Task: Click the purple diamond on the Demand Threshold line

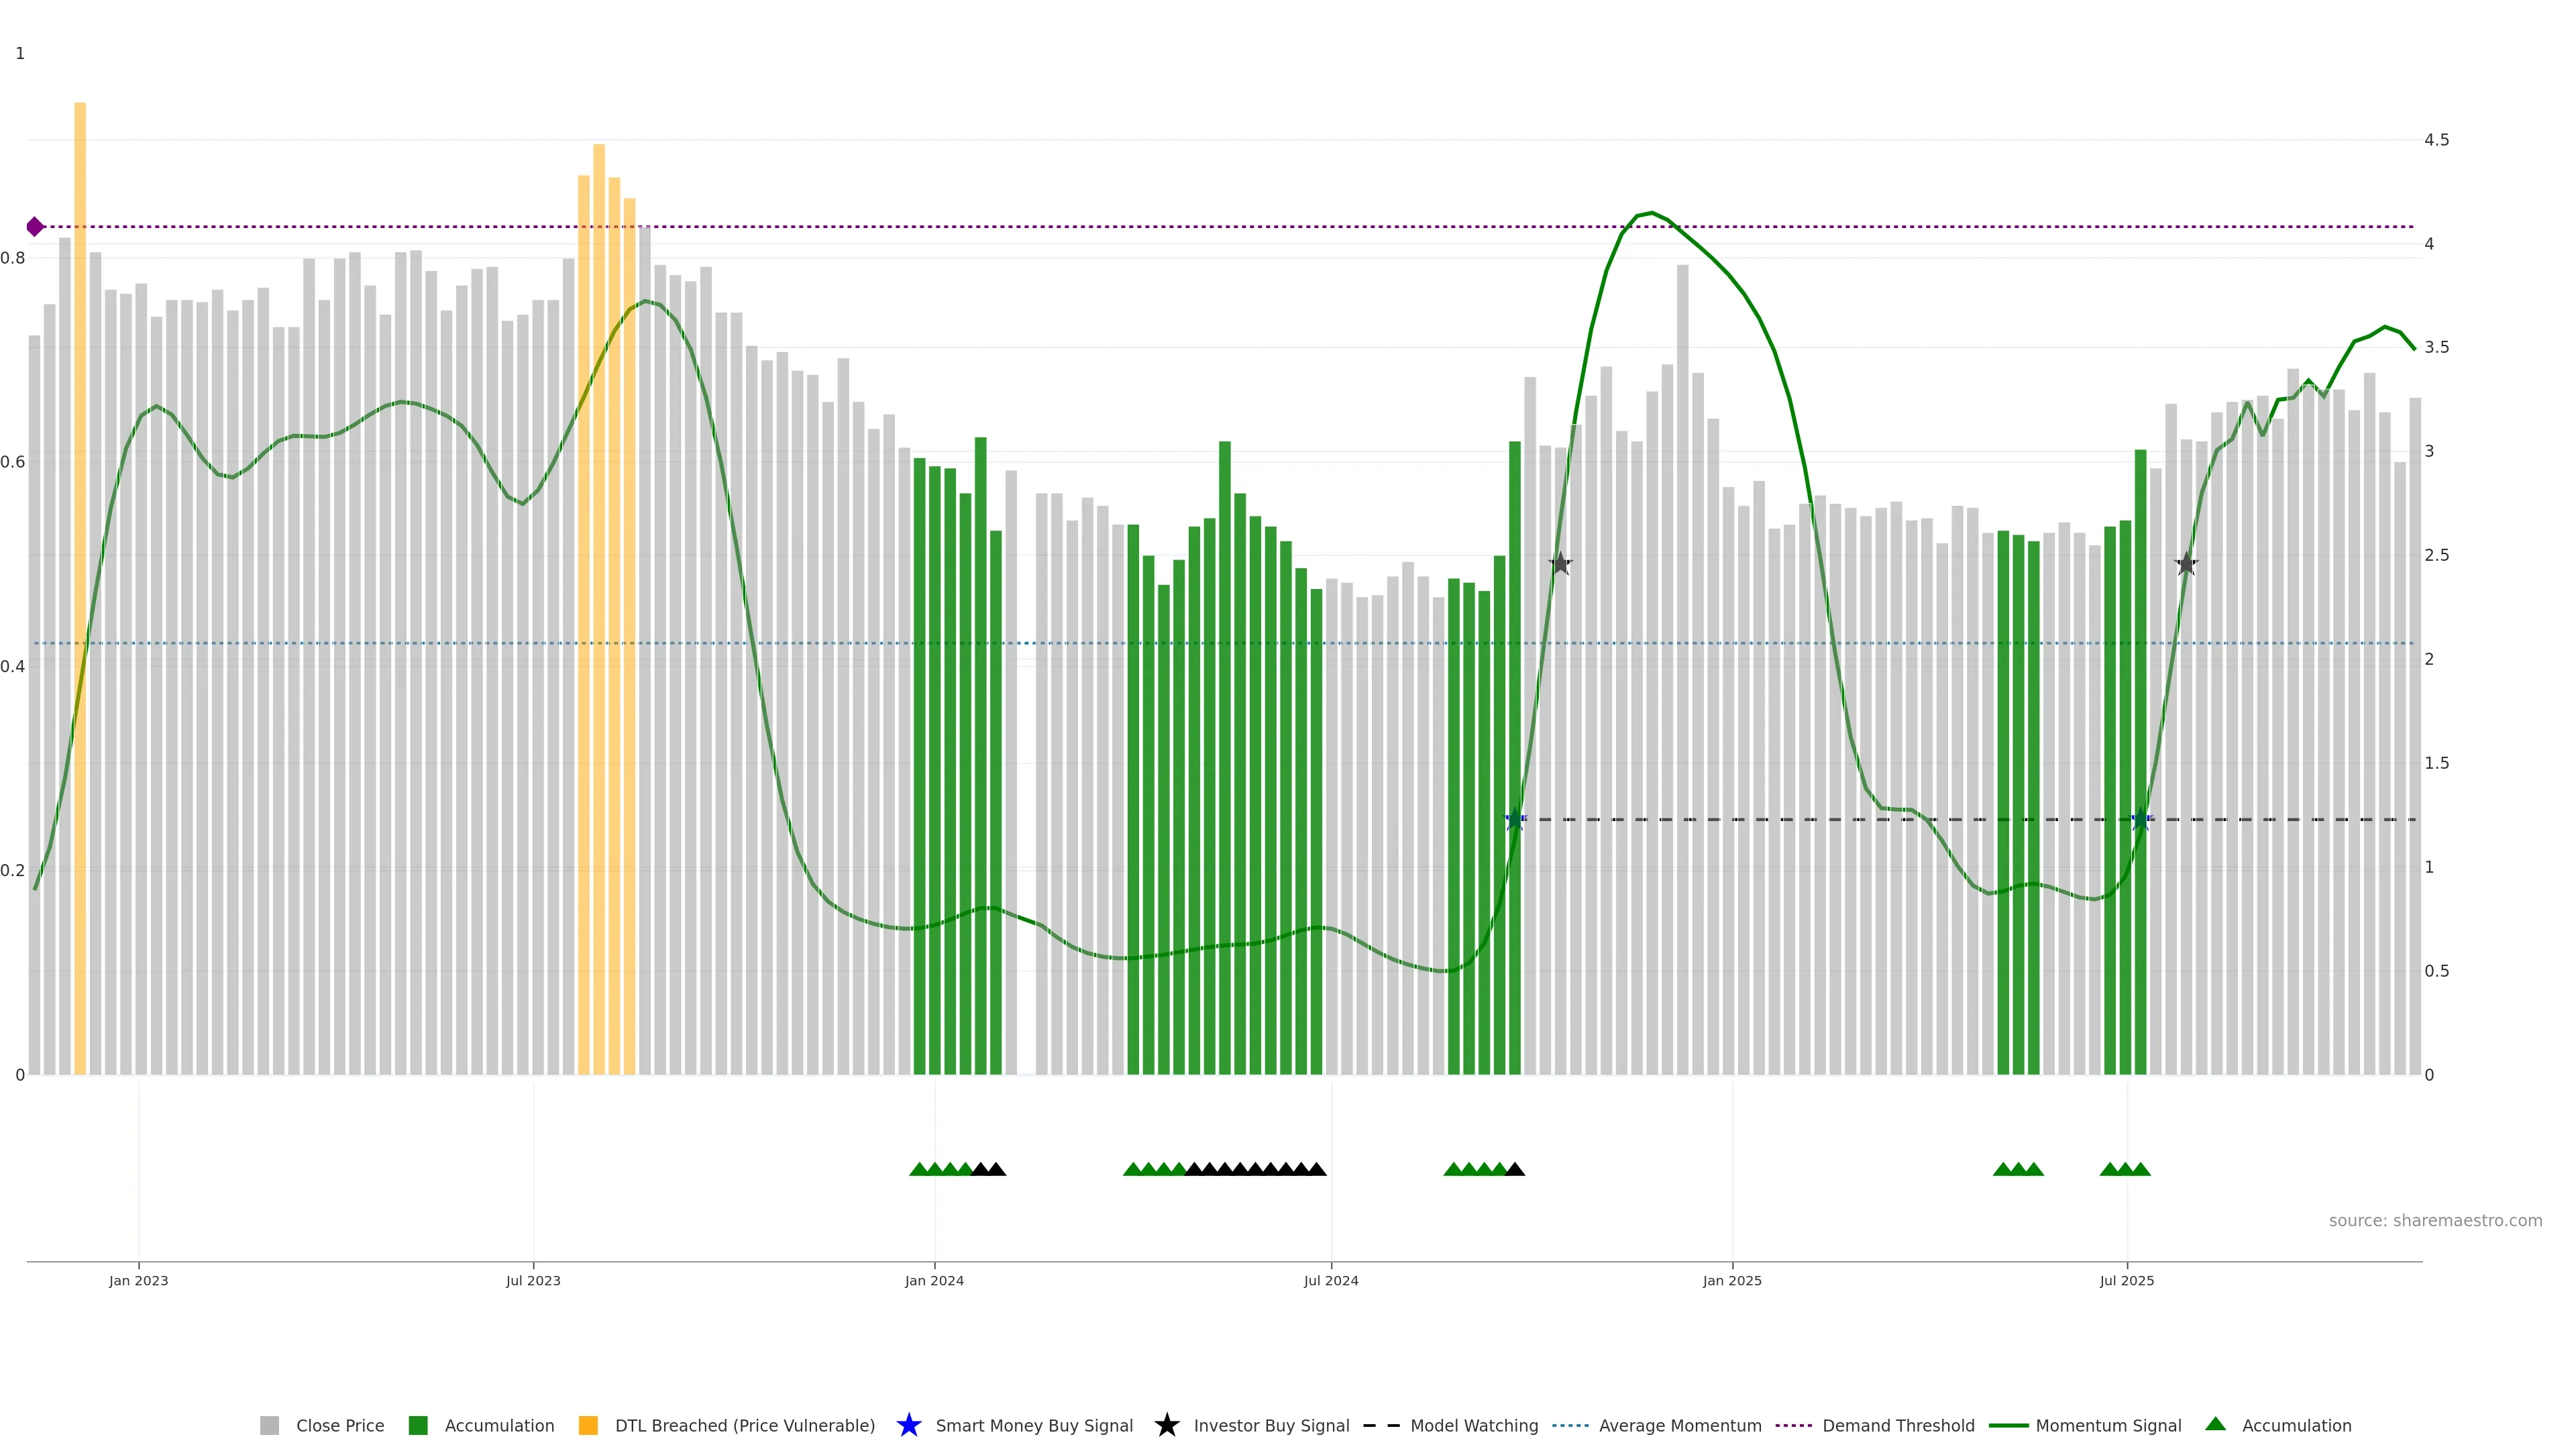Action: [x=35, y=227]
